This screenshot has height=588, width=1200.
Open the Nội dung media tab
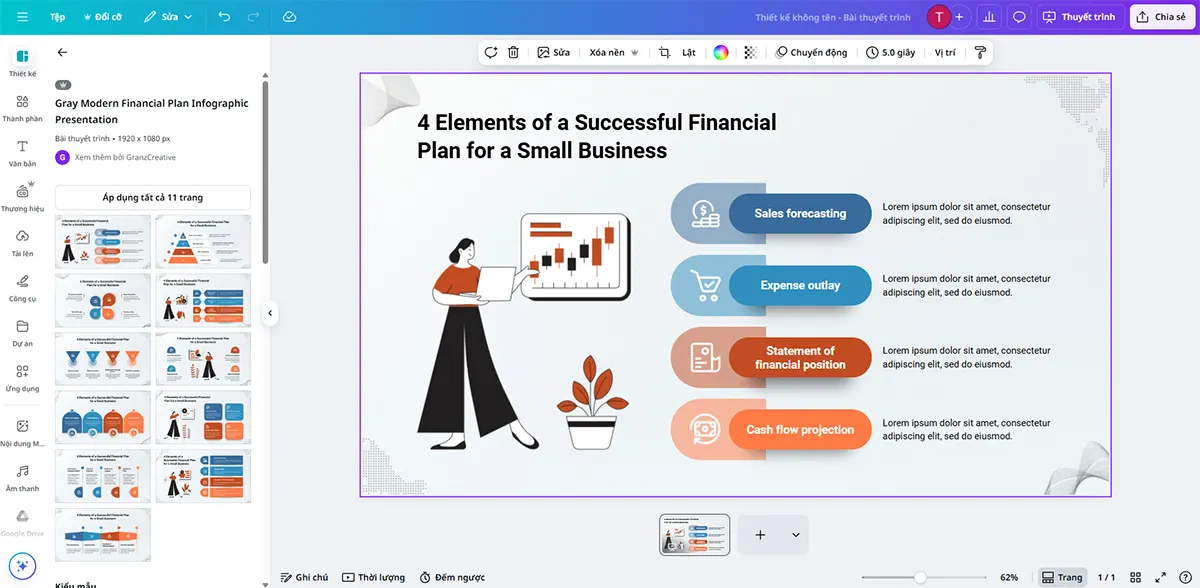click(x=22, y=432)
